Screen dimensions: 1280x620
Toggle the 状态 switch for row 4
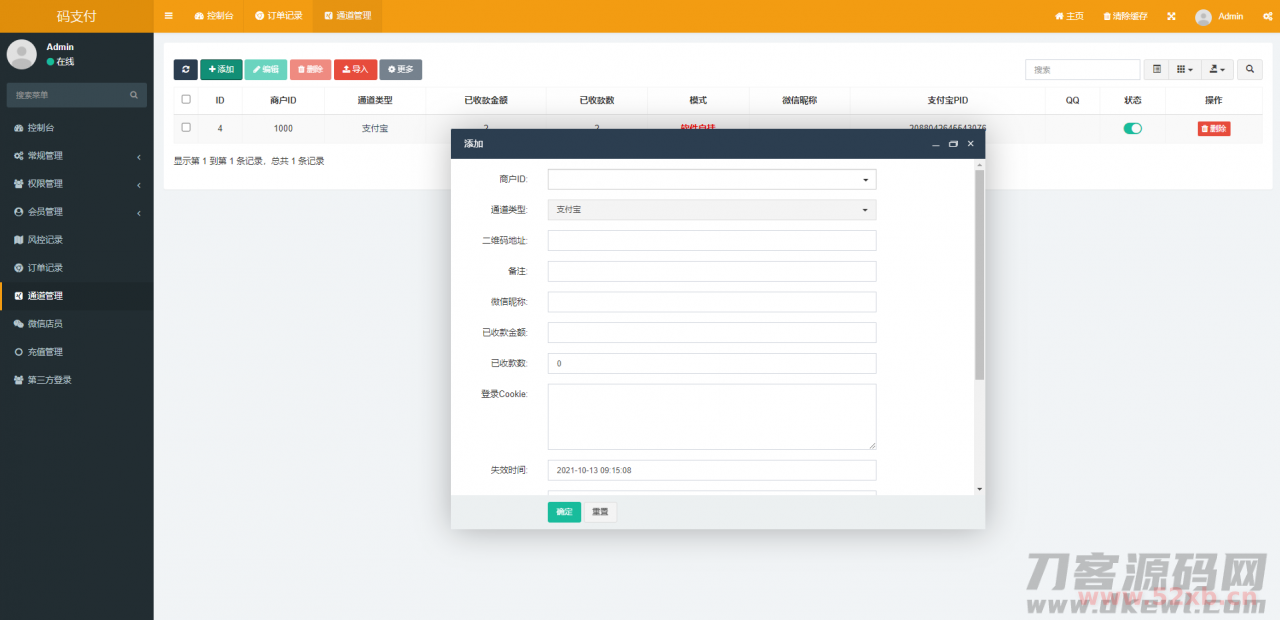click(x=1132, y=128)
